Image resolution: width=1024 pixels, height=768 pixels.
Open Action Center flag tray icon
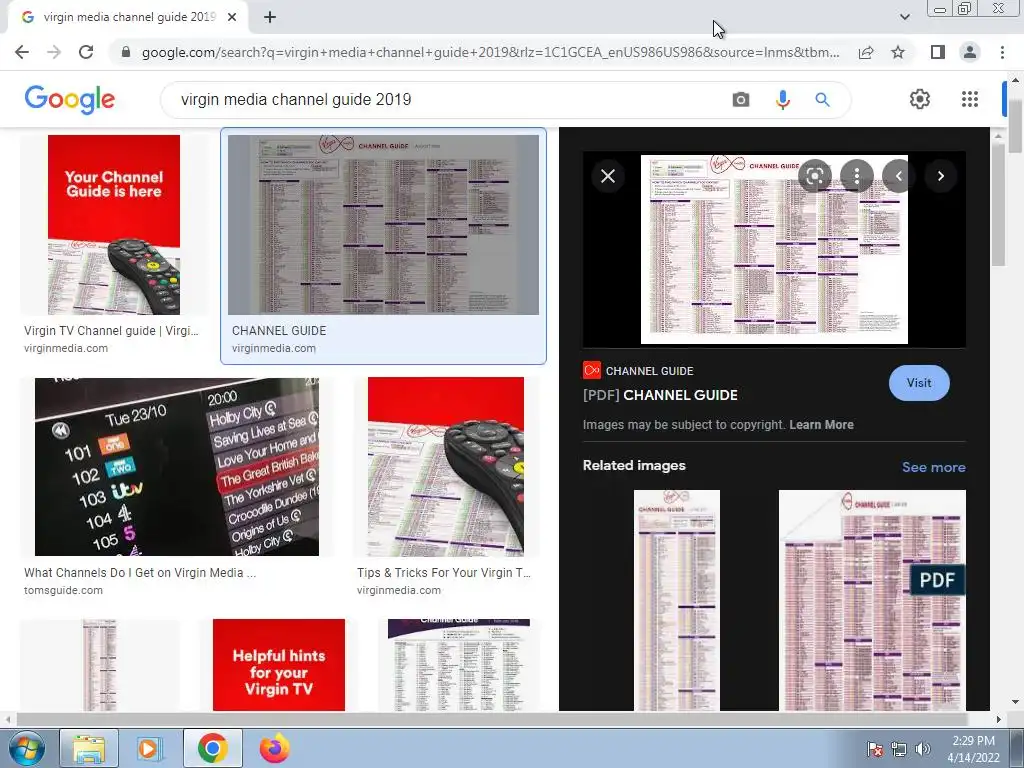[x=874, y=749]
